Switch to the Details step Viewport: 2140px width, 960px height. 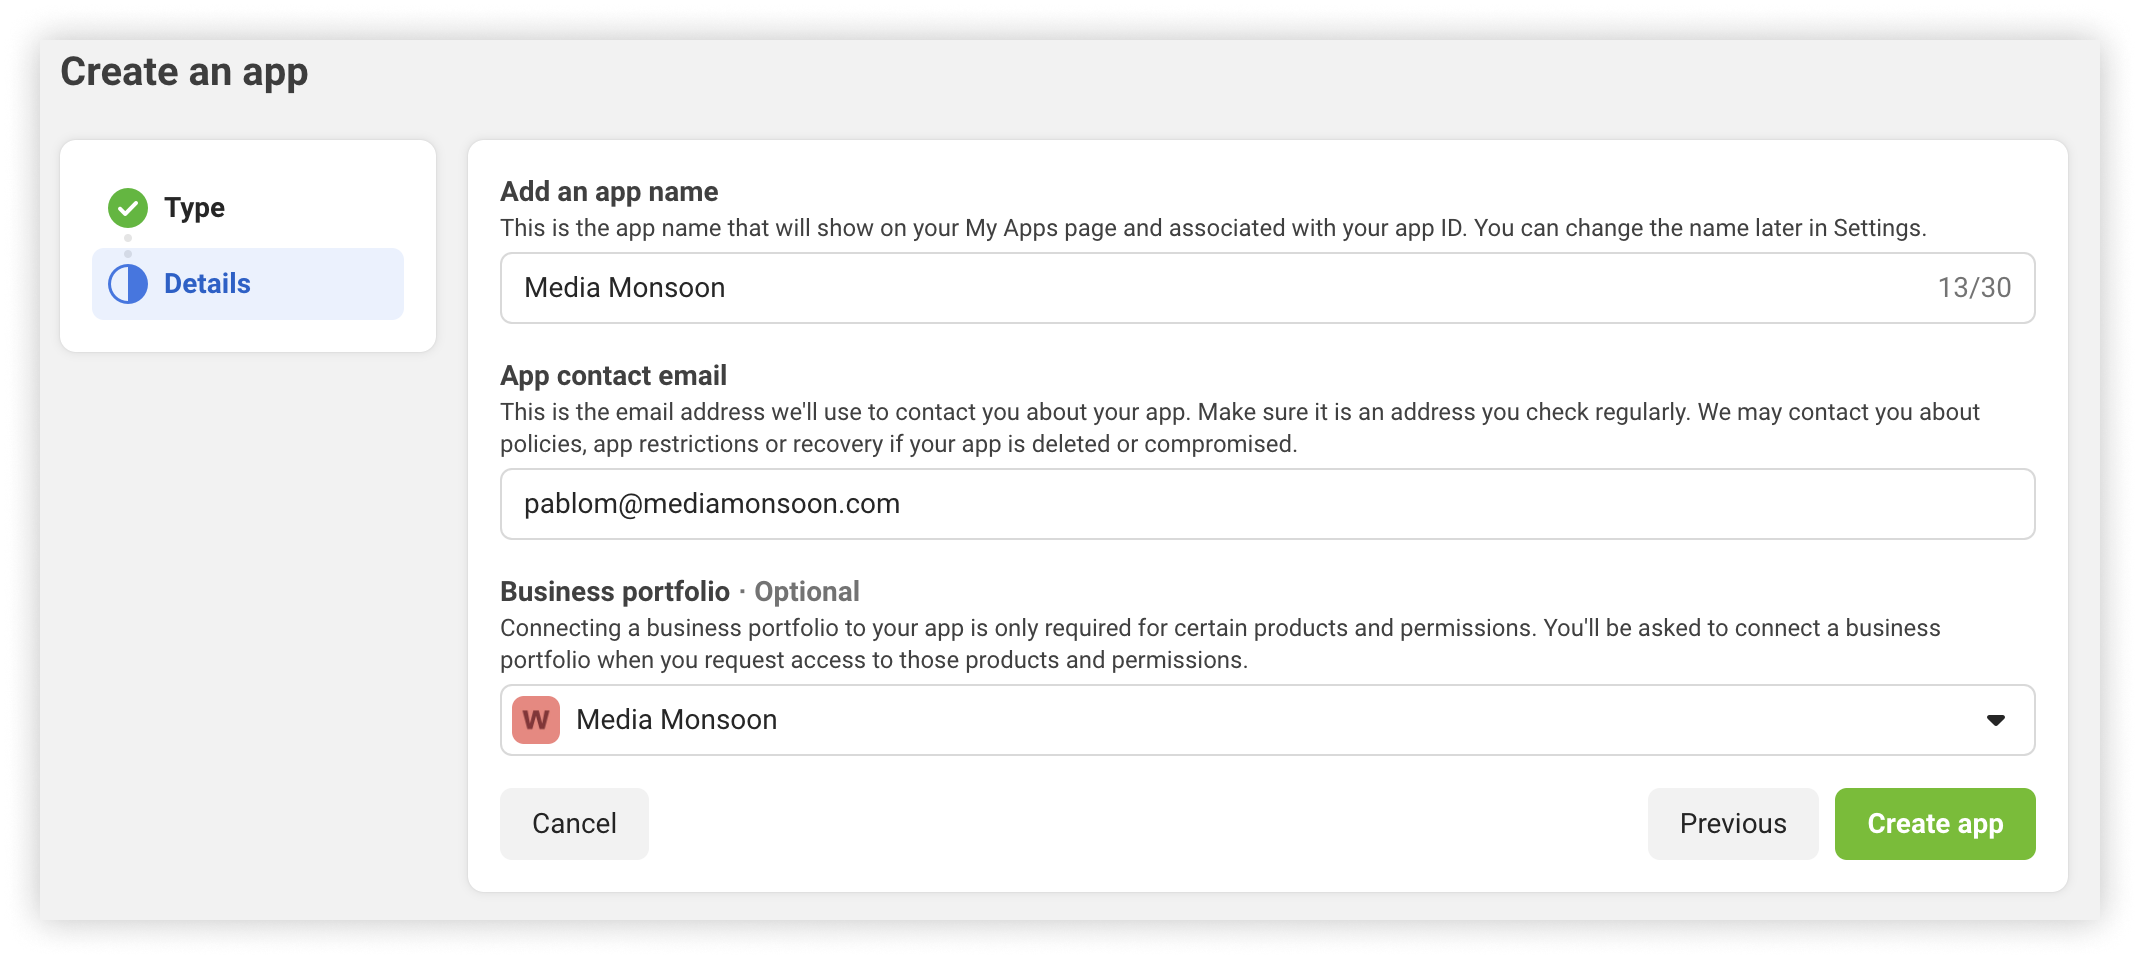pos(208,283)
